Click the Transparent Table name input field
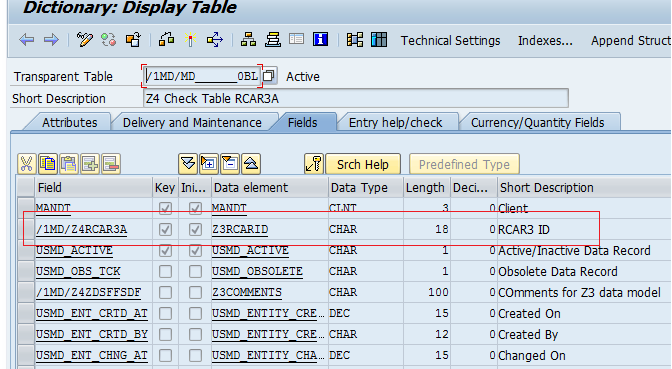Image resolution: width=672 pixels, height=369 pixels. tap(202, 76)
